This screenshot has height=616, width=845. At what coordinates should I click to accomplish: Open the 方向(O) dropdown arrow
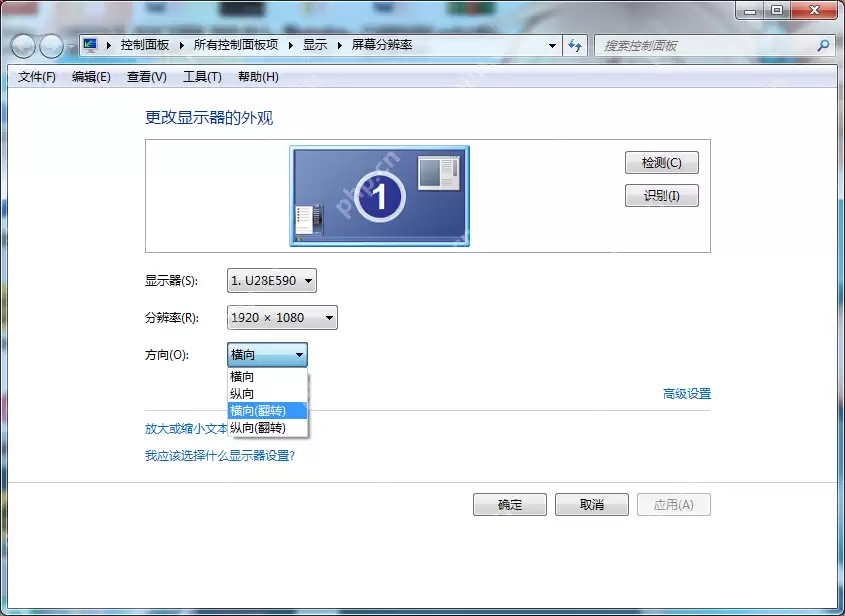tap(298, 354)
